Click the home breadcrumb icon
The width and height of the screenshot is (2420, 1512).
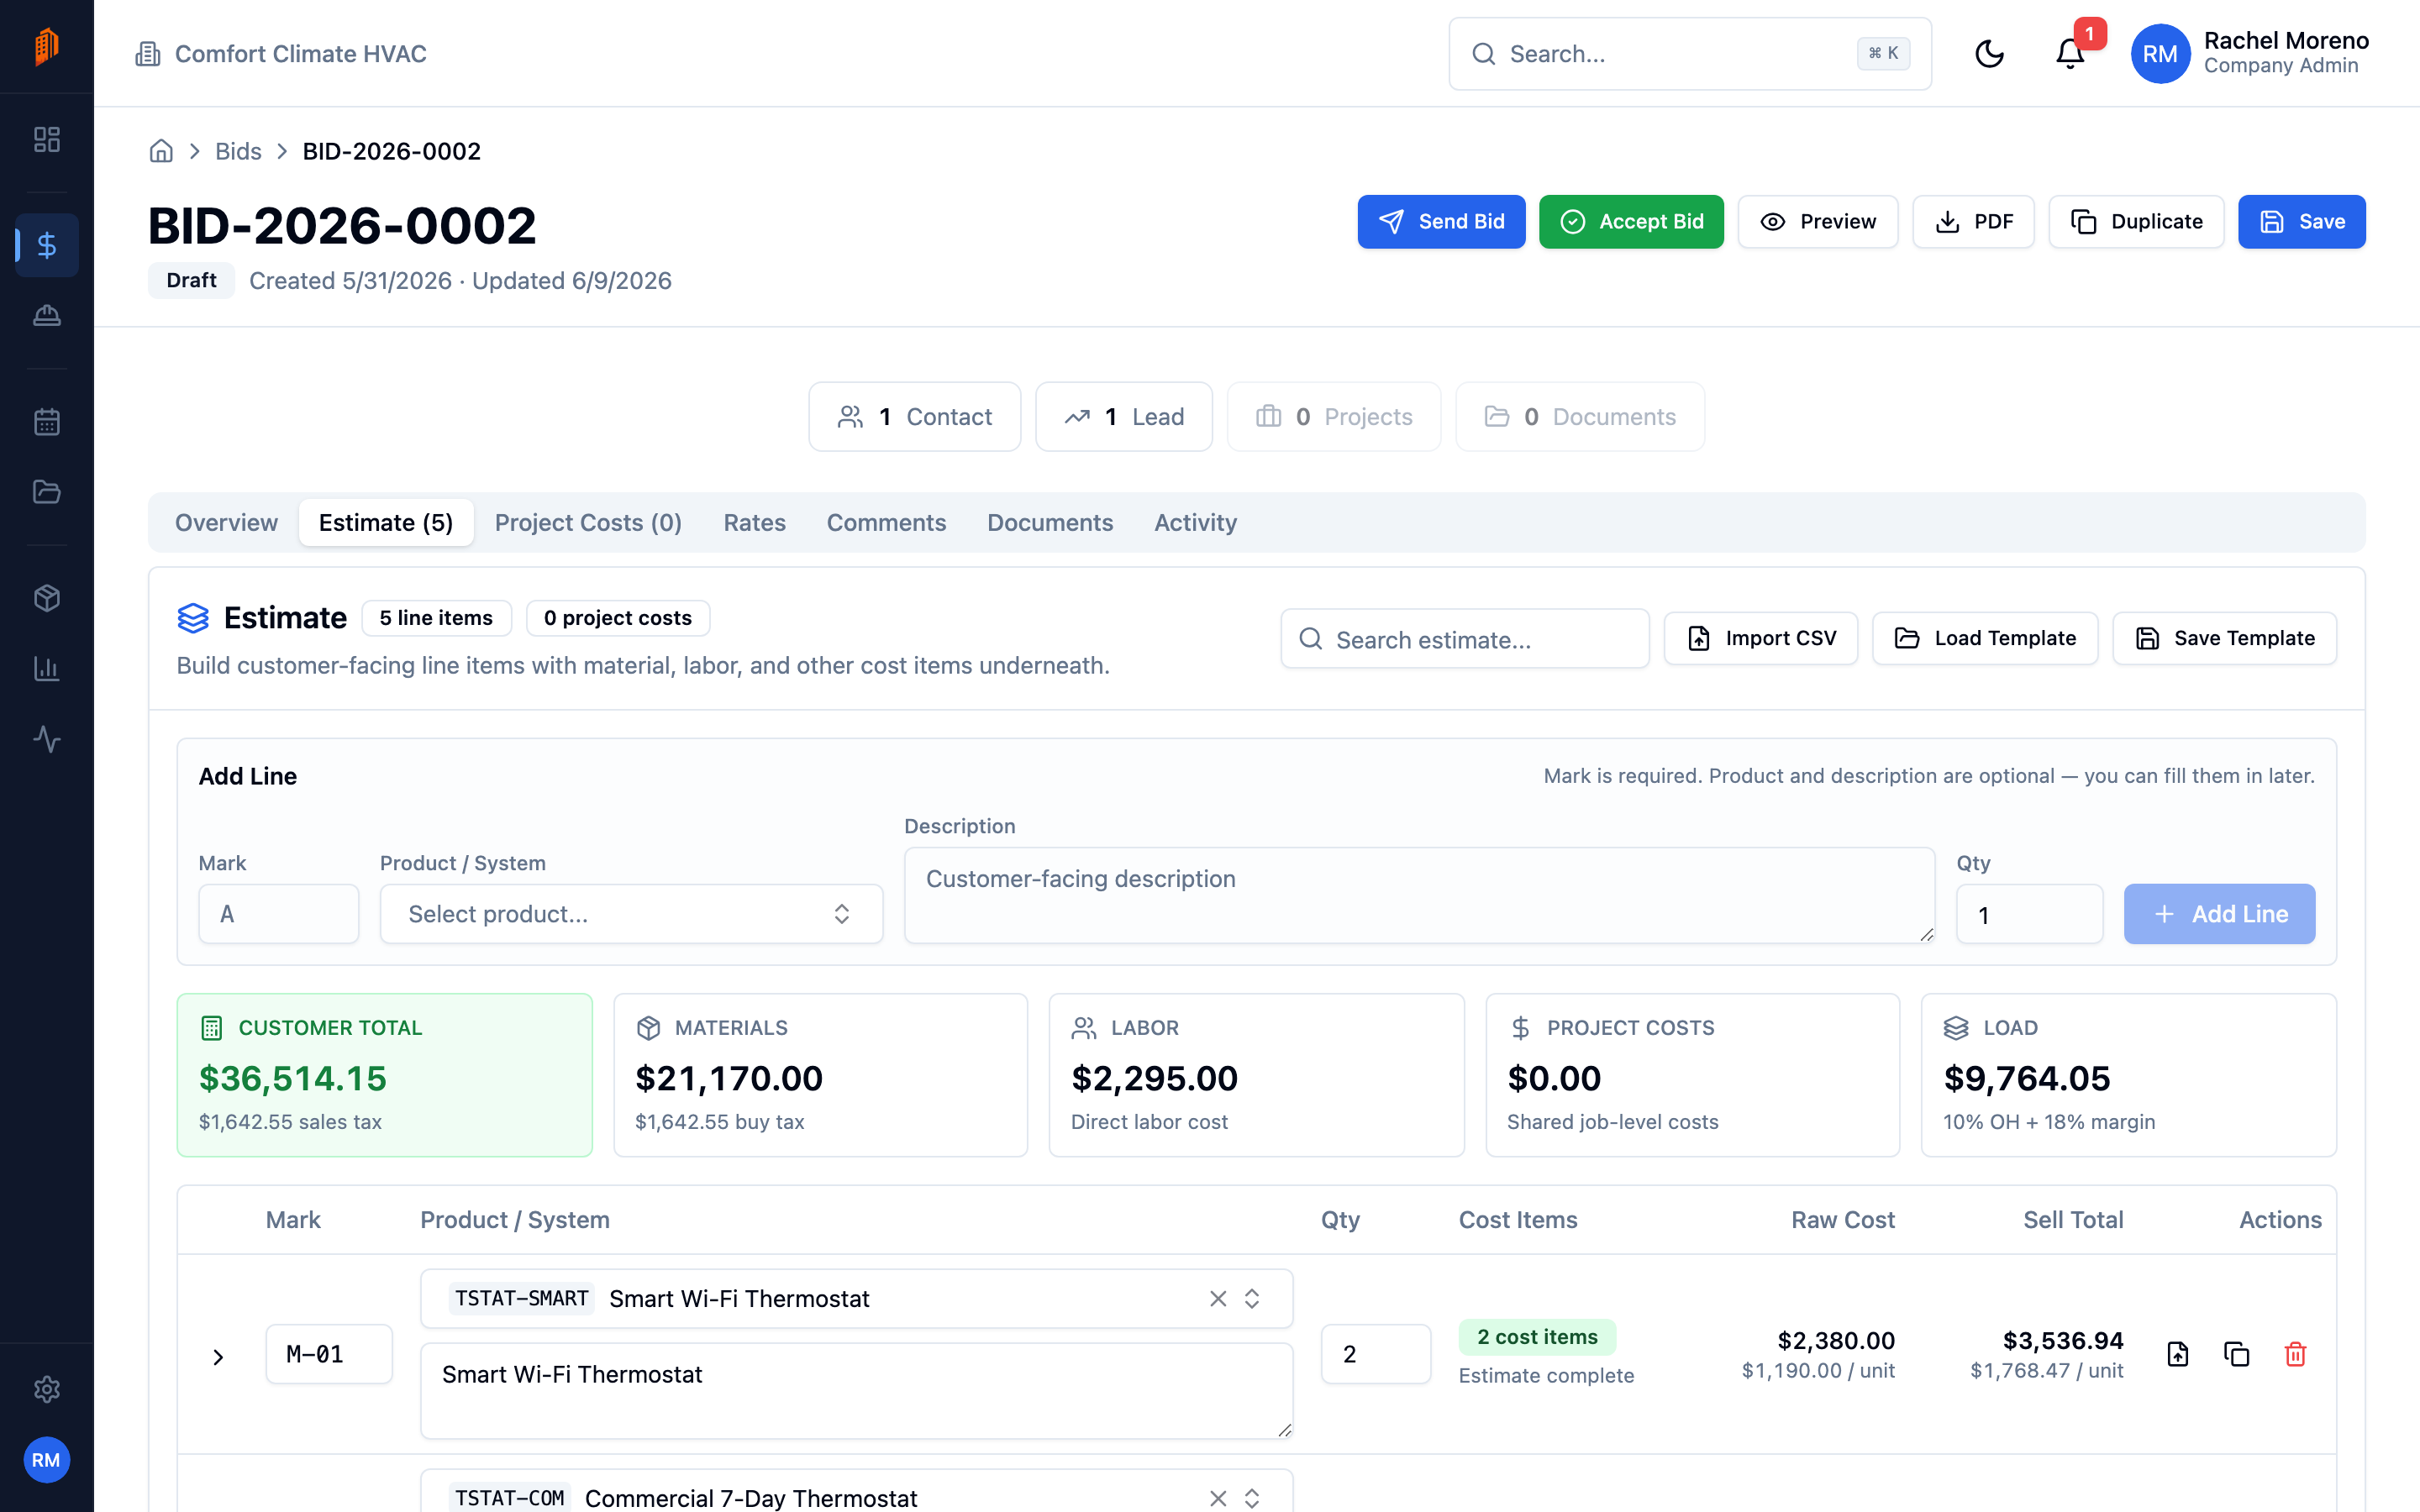click(x=161, y=151)
